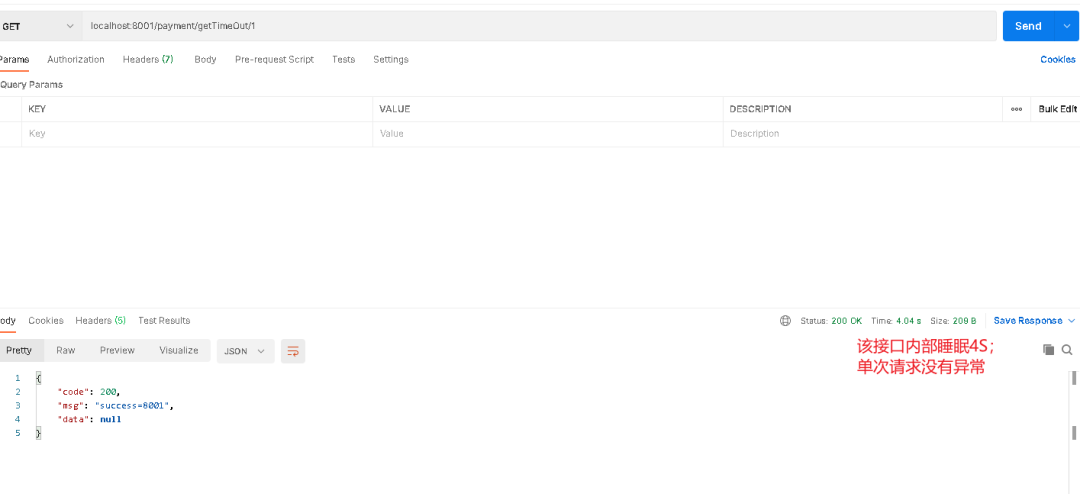Click the network globe icon
Viewport: 1080px width, 494px height.
coord(785,320)
